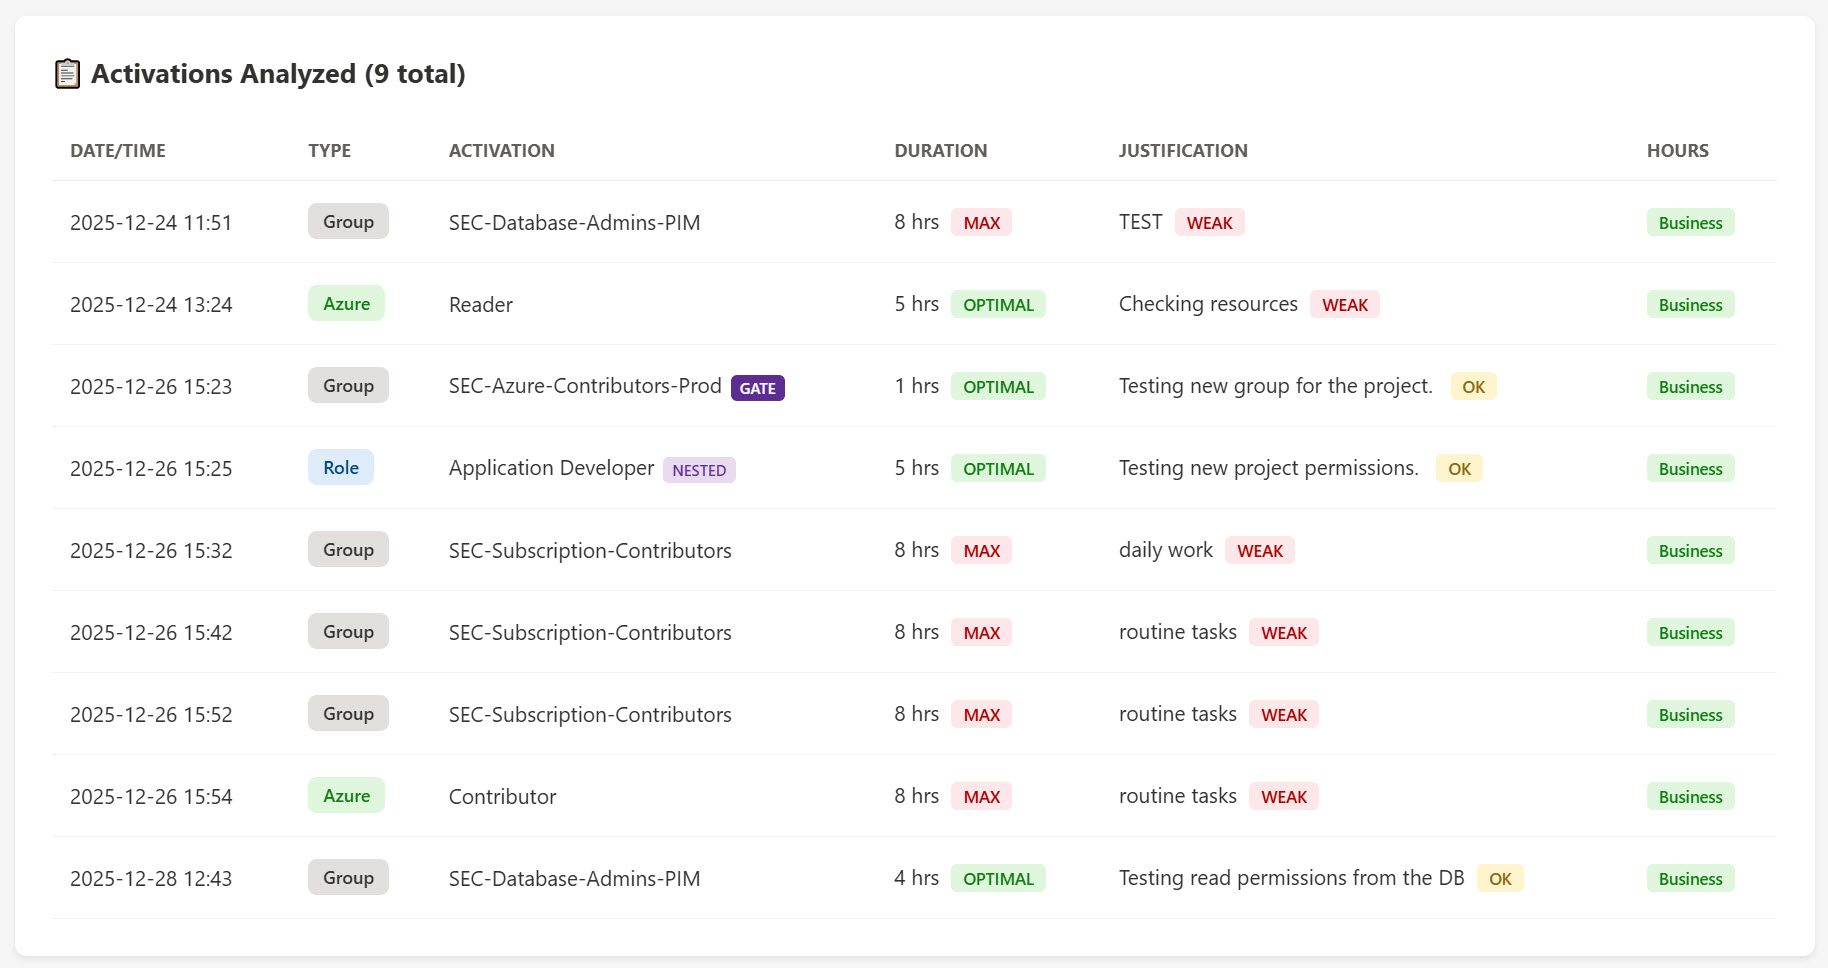The width and height of the screenshot is (1828, 968).
Task: Select the HOURS column header
Action: (x=1677, y=151)
